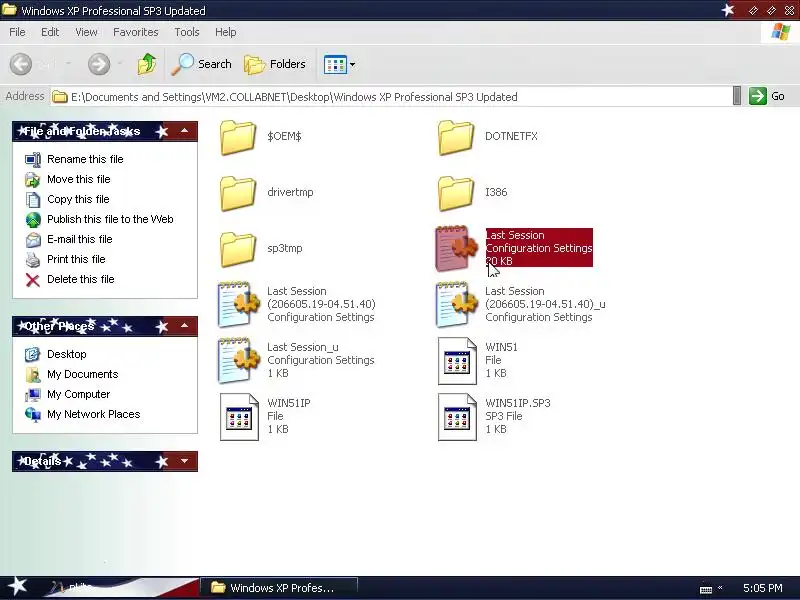The height and width of the screenshot is (600, 800).
Task: Select Last Session (206605.19-04.51.40) file icon
Action: [x=238, y=305]
